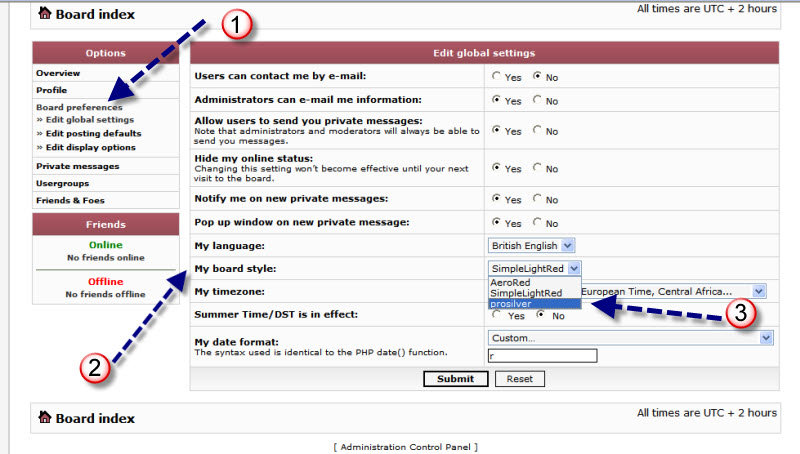Choose prosilver from the board style list
The height and width of the screenshot is (454, 800).
pos(515,303)
